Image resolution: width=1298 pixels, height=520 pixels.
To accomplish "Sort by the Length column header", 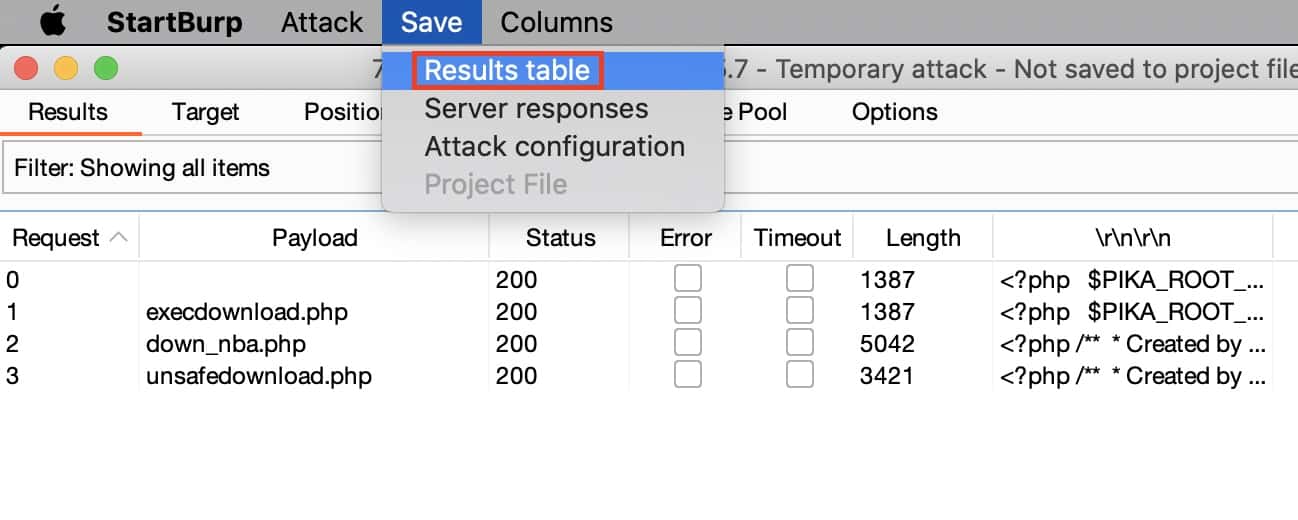I will tap(922, 238).
